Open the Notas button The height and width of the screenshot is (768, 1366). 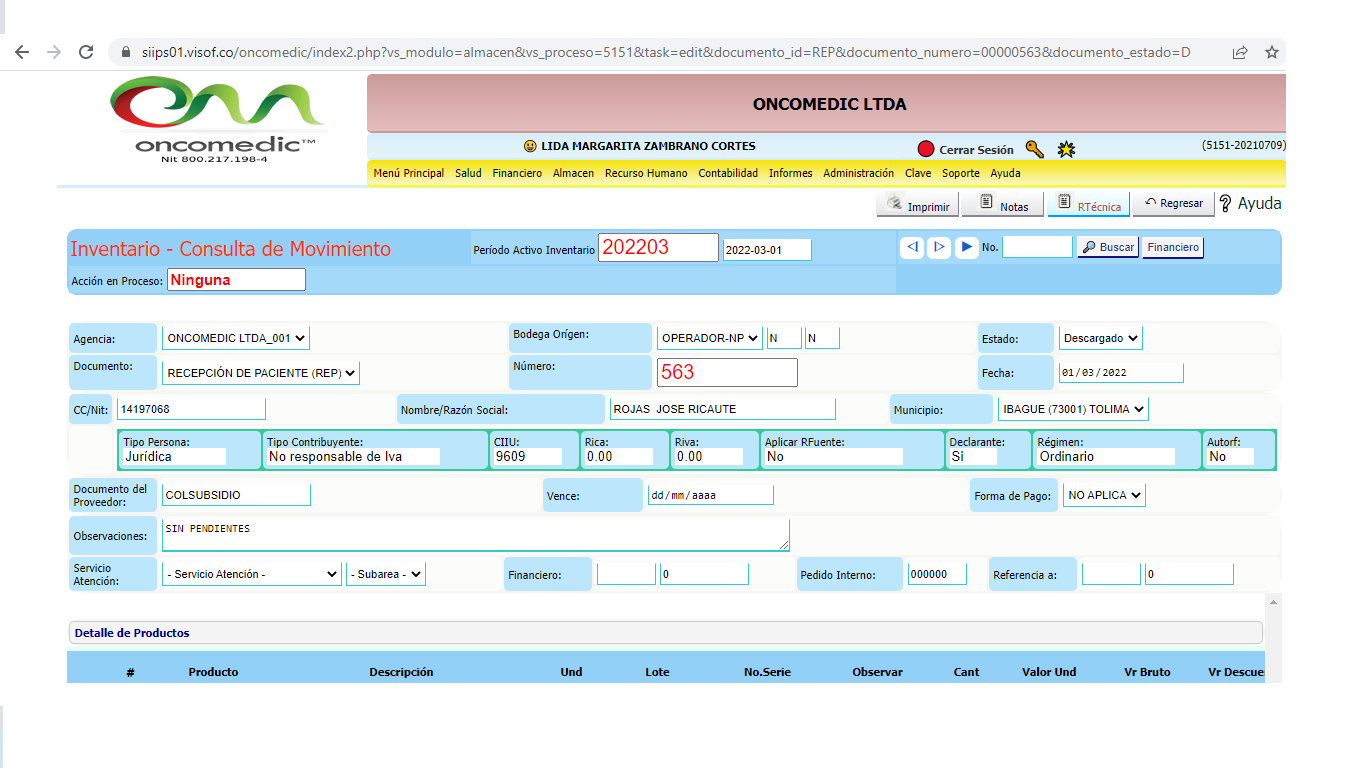pos(1003,205)
